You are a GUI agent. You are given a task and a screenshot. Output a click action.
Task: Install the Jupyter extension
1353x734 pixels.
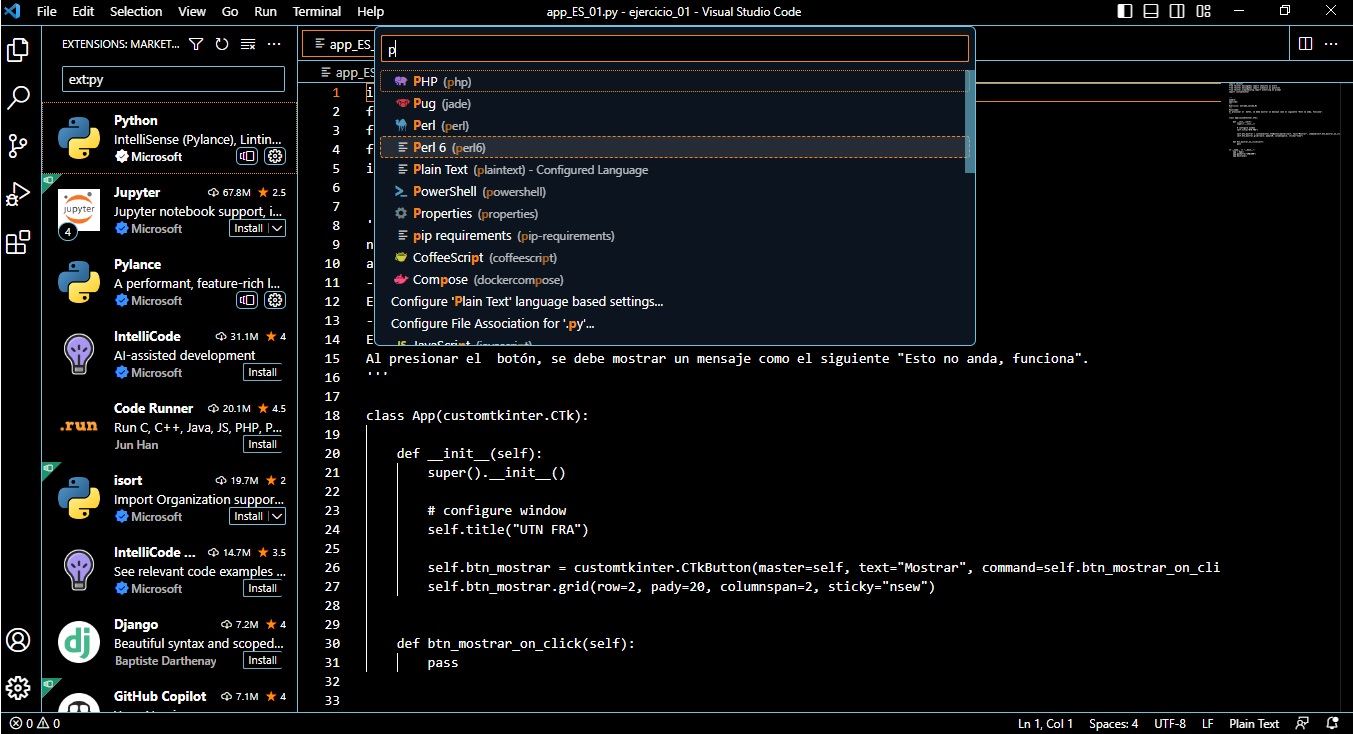click(x=248, y=228)
